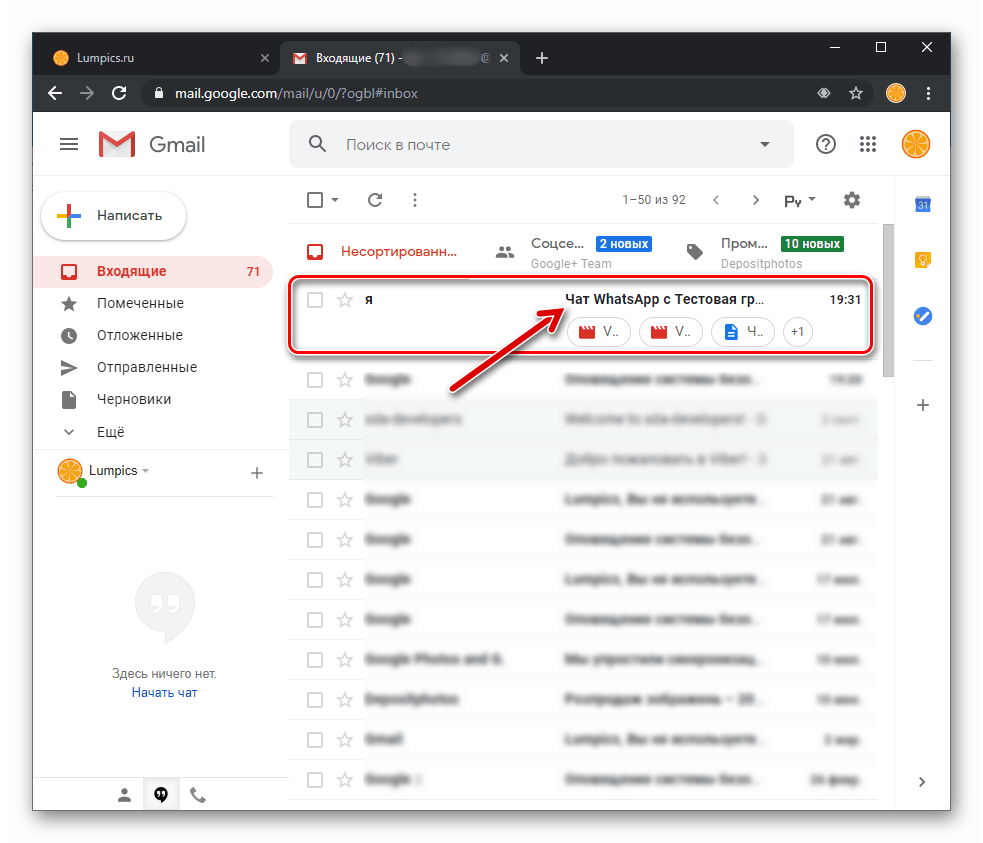This screenshot has width=983, height=843.
Task: Close the Lumpics.ru browser tab
Action: (265, 58)
